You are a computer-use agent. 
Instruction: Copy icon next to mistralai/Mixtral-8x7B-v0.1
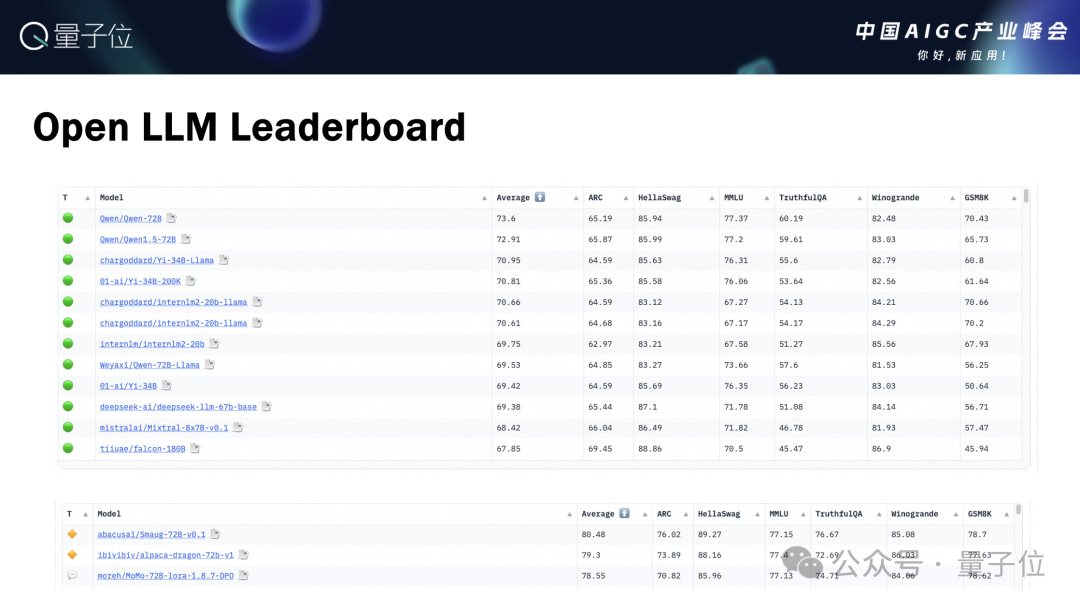point(238,427)
